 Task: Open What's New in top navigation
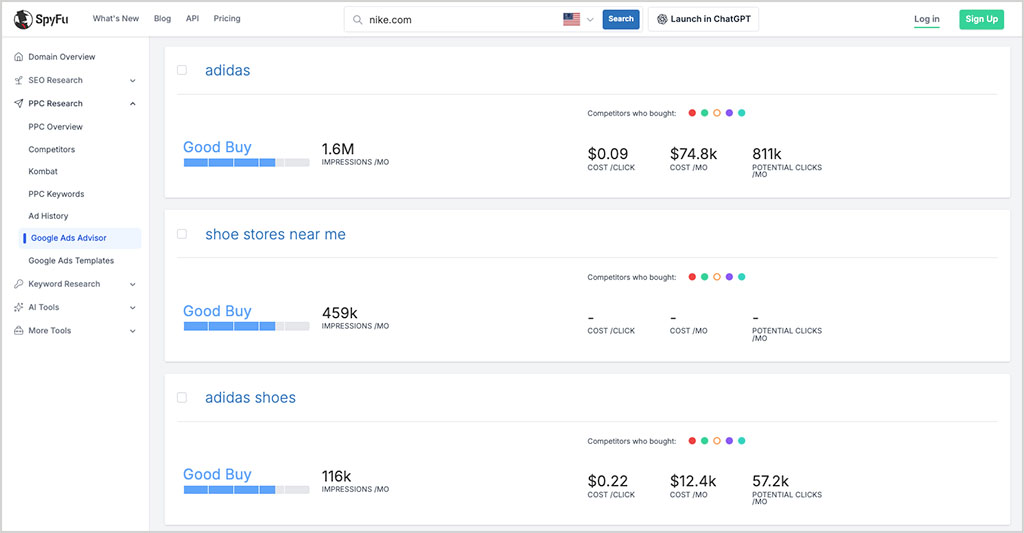click(x=116, y=18)
